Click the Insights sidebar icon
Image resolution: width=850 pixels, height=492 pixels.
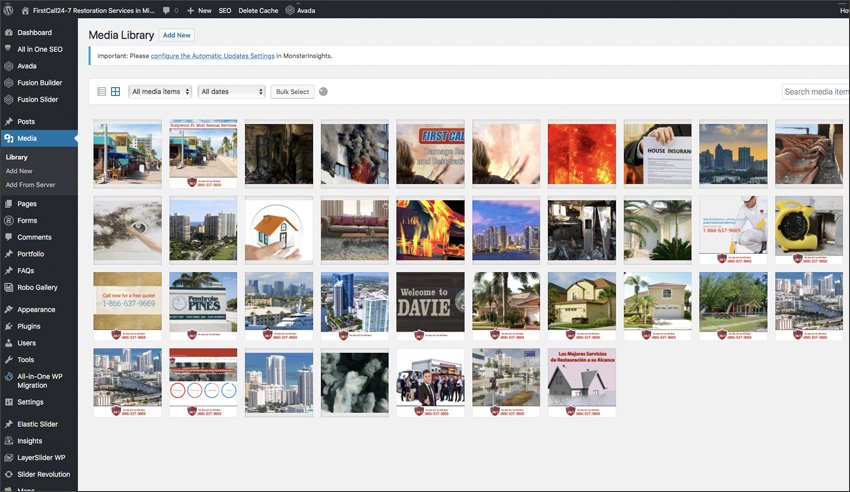point(9,441)
